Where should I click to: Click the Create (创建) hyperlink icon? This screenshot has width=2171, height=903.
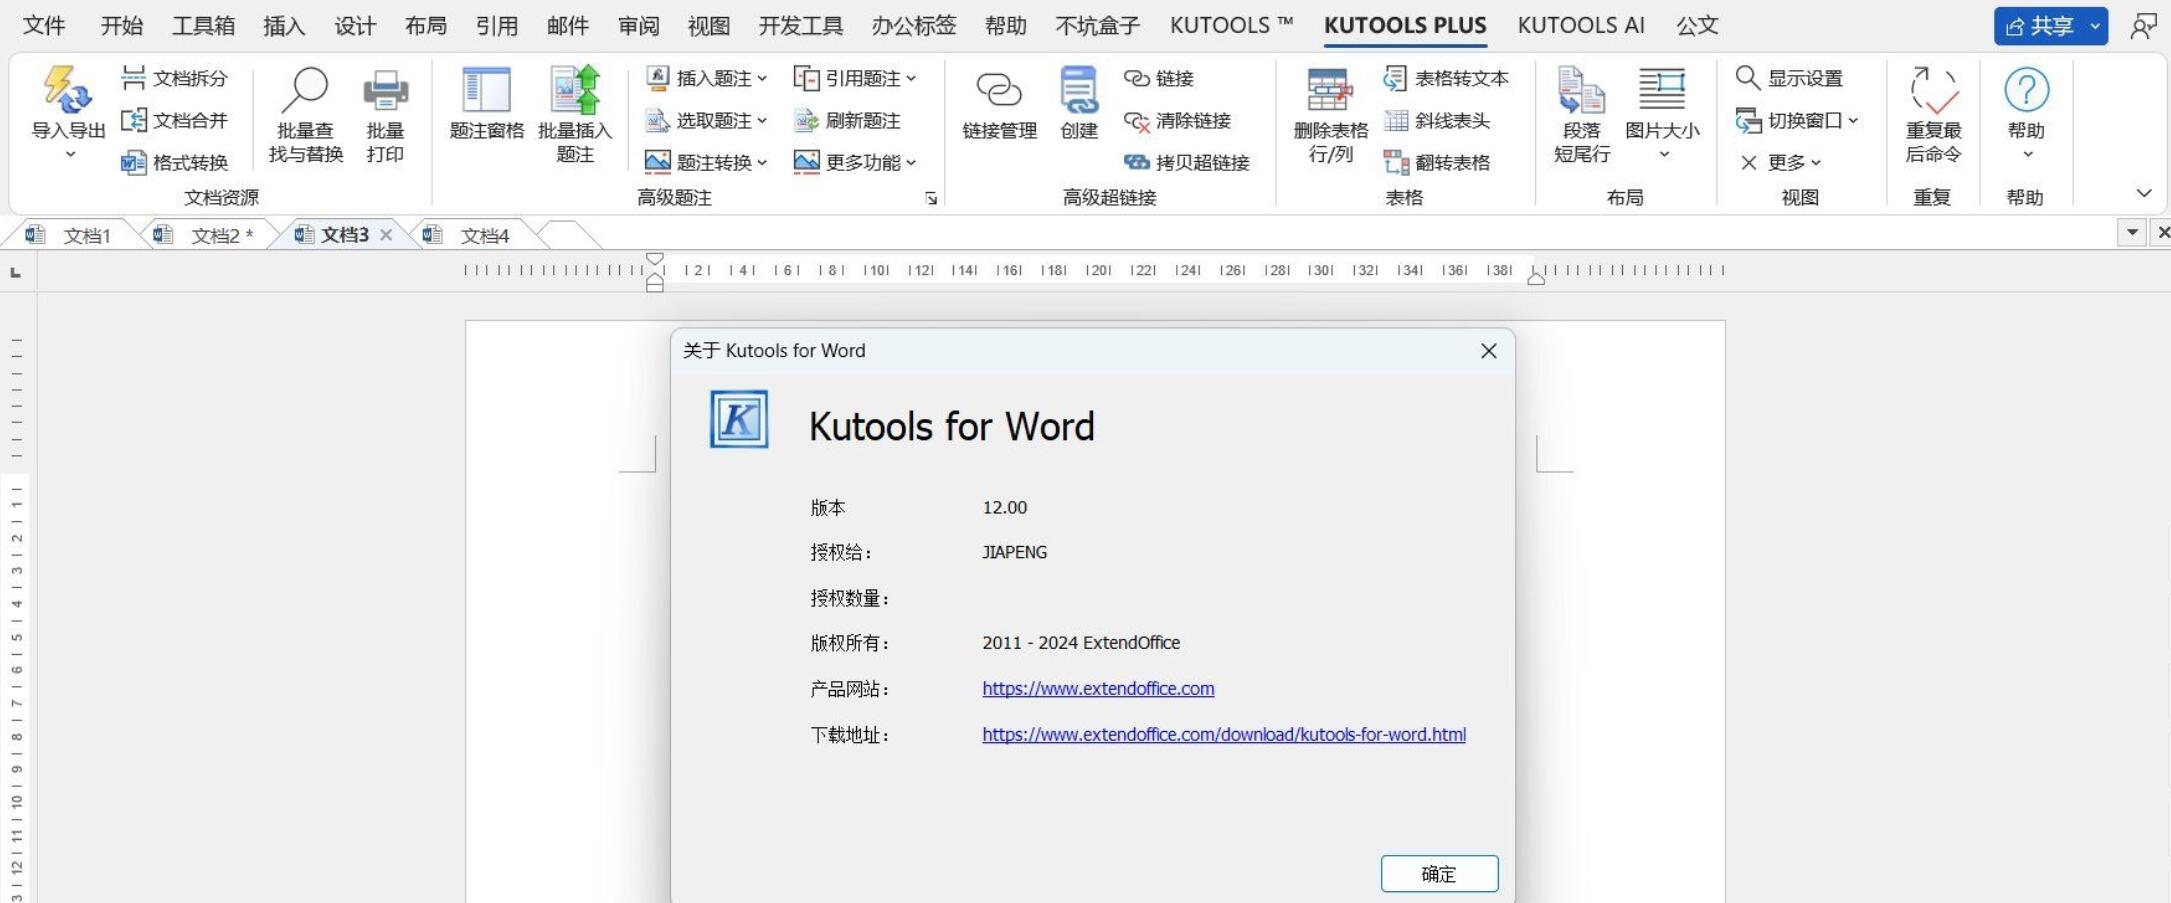pyautogui.click(x=1079, y=103)
